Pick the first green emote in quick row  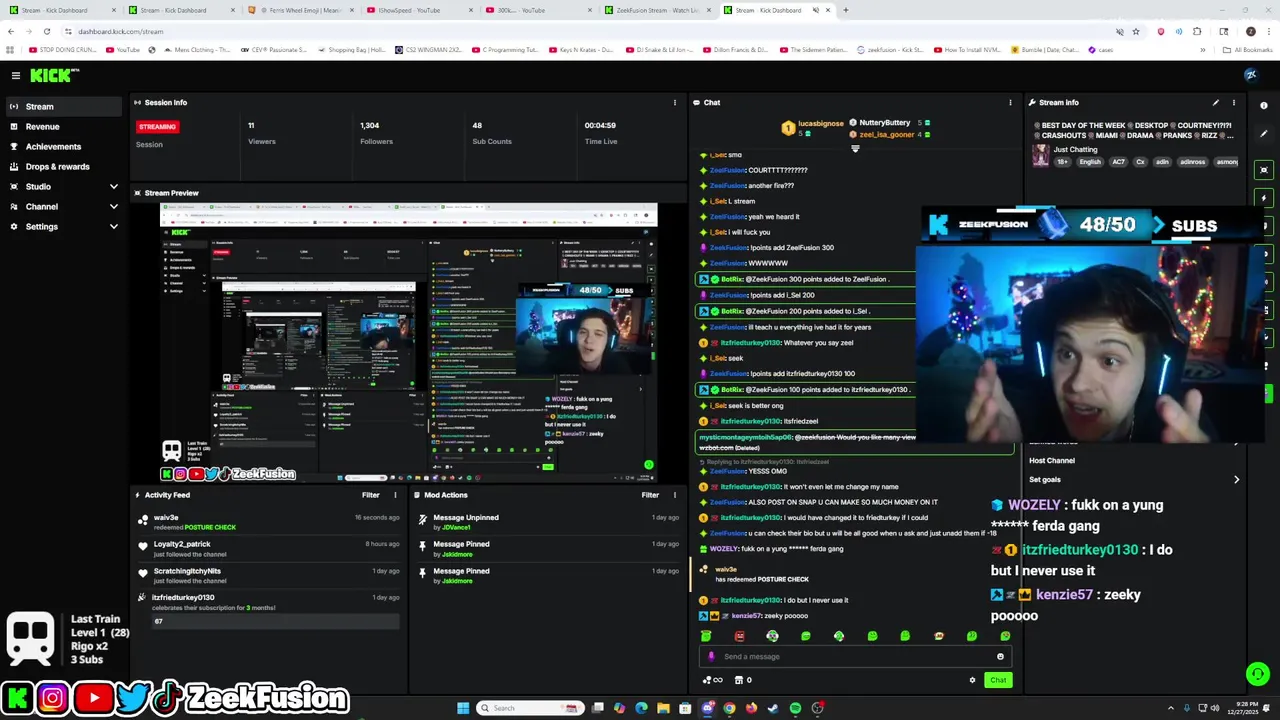(706, 636)
